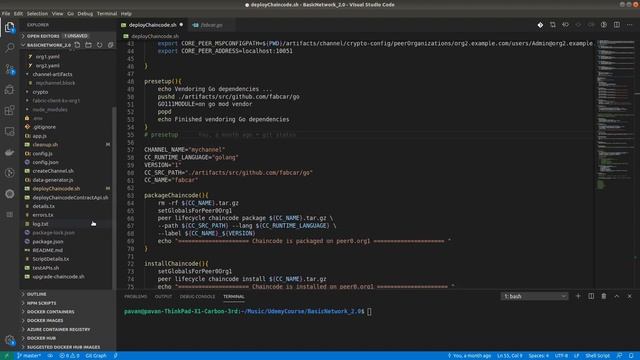Open the Terminal menu

point(107,13)
